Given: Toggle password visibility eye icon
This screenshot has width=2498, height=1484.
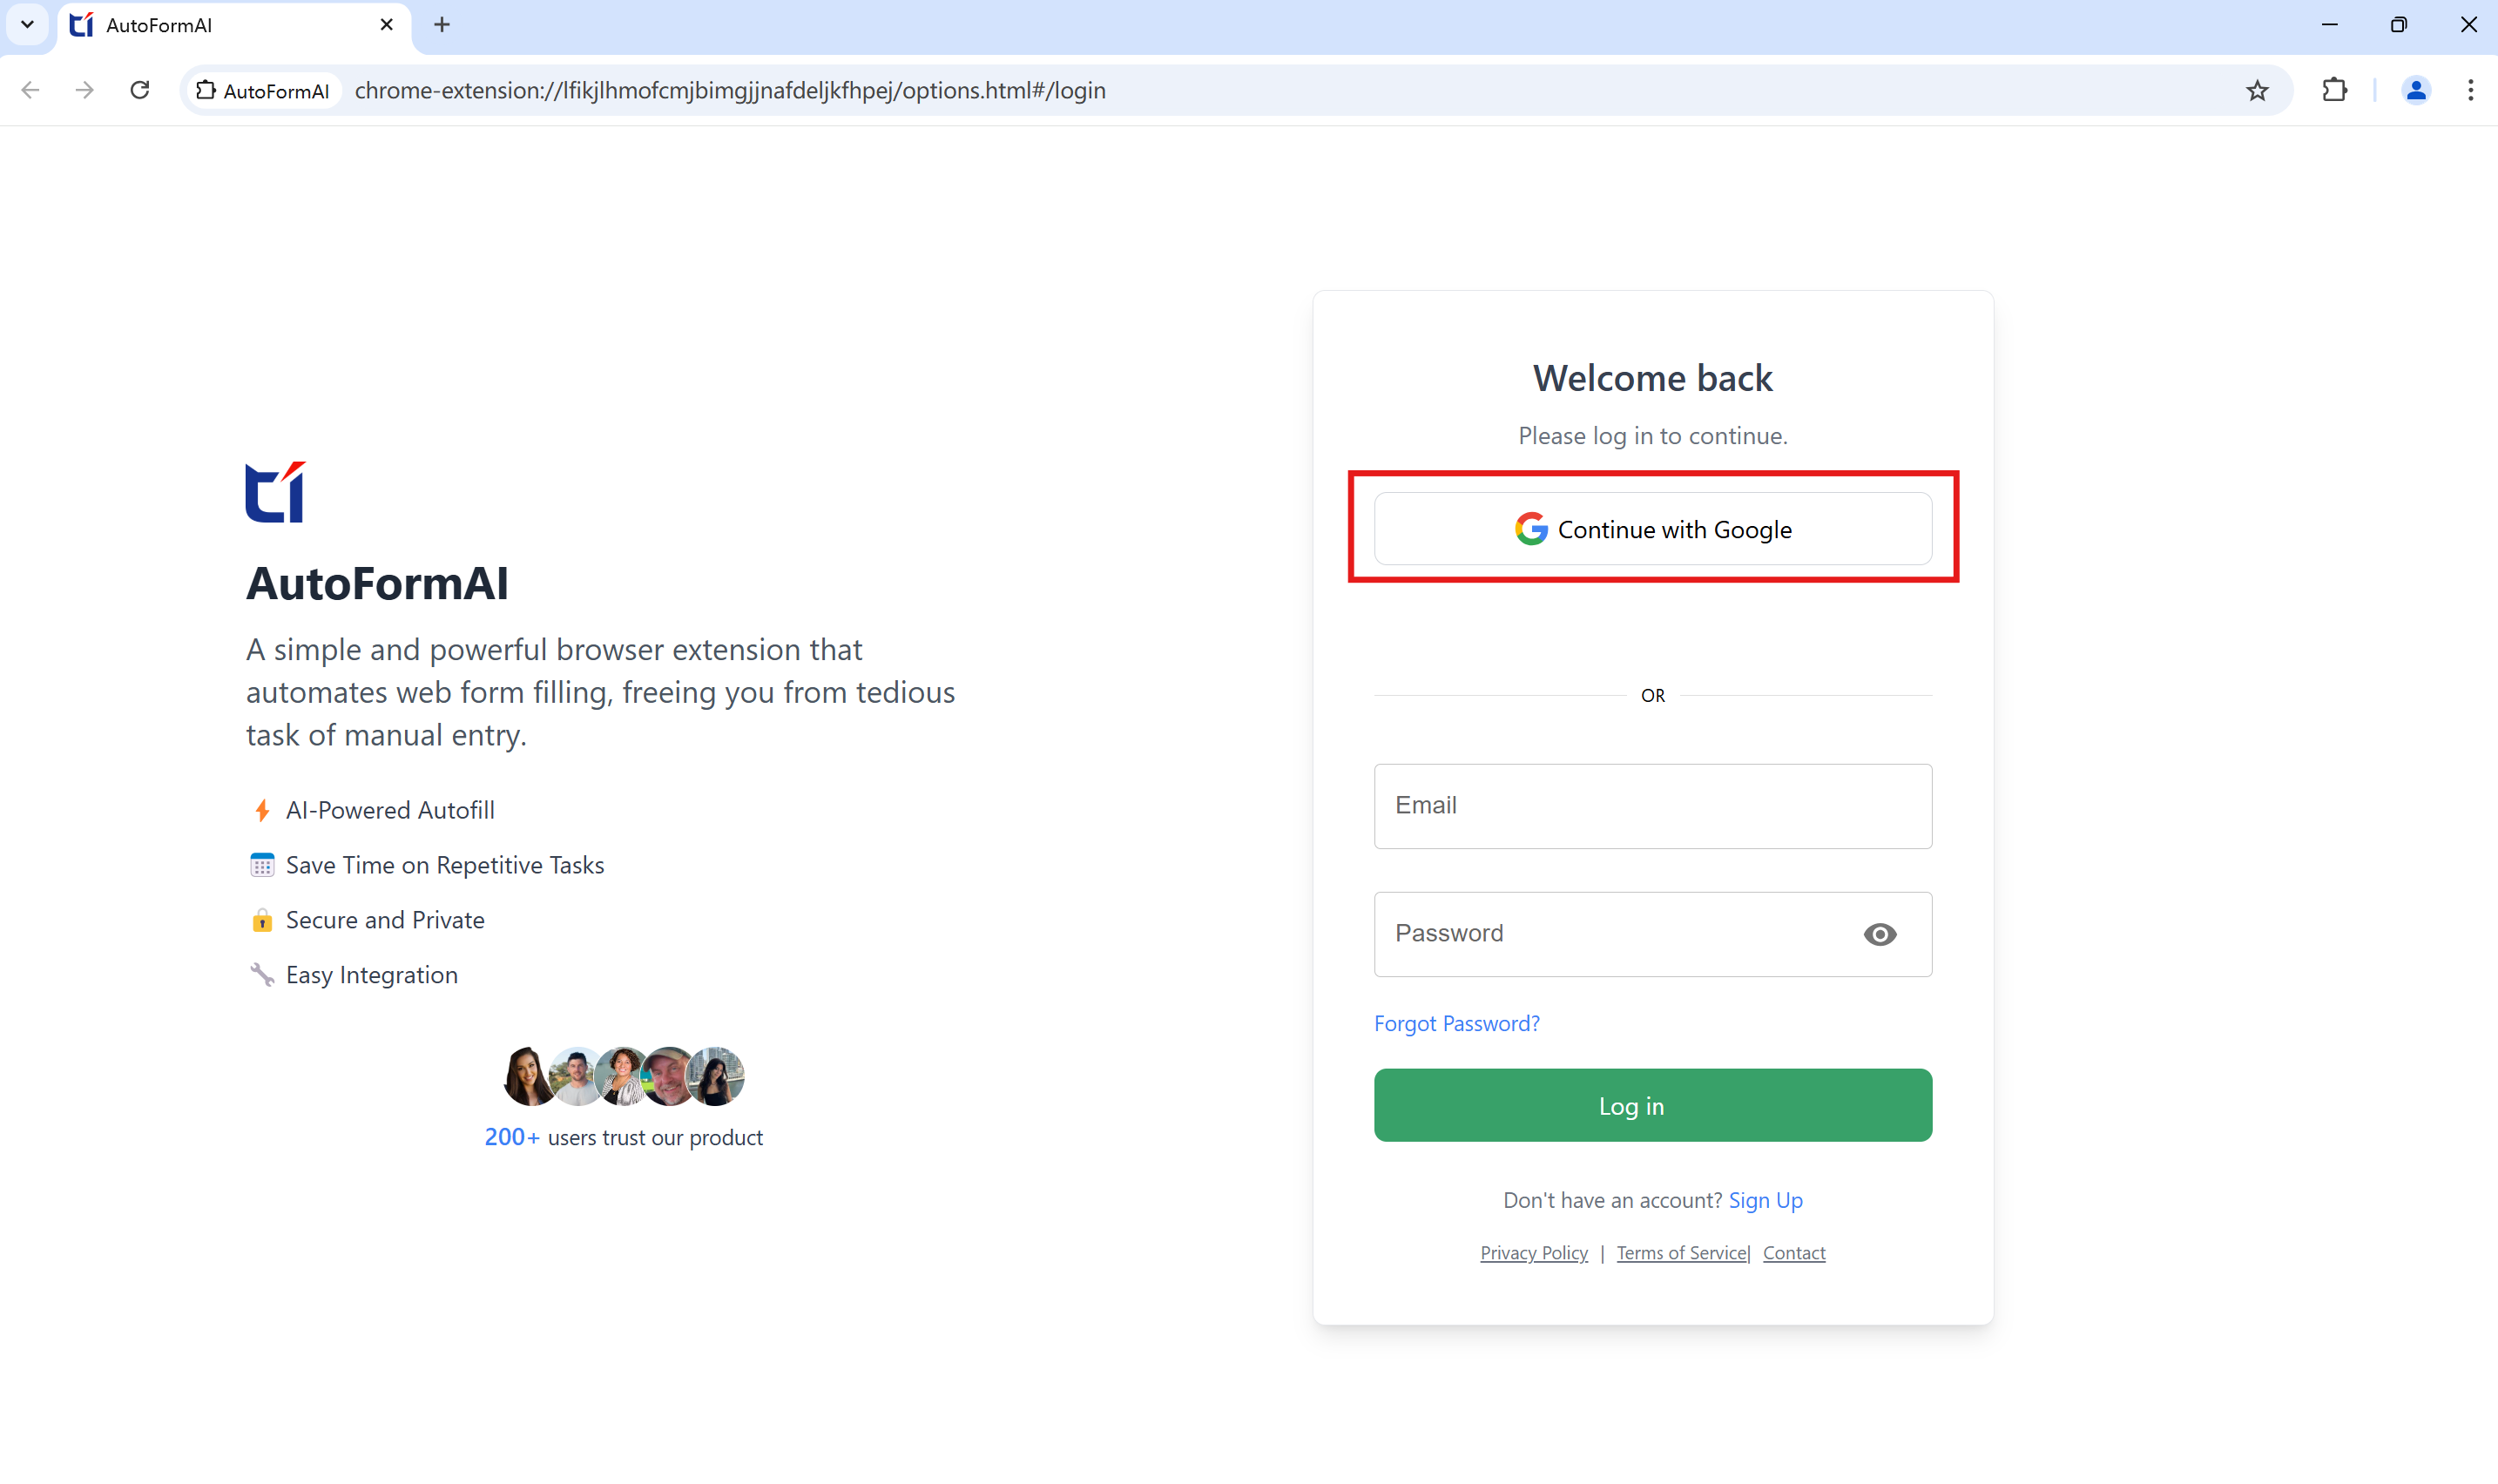Looking at the screenshot, I should click(1879, 934).
